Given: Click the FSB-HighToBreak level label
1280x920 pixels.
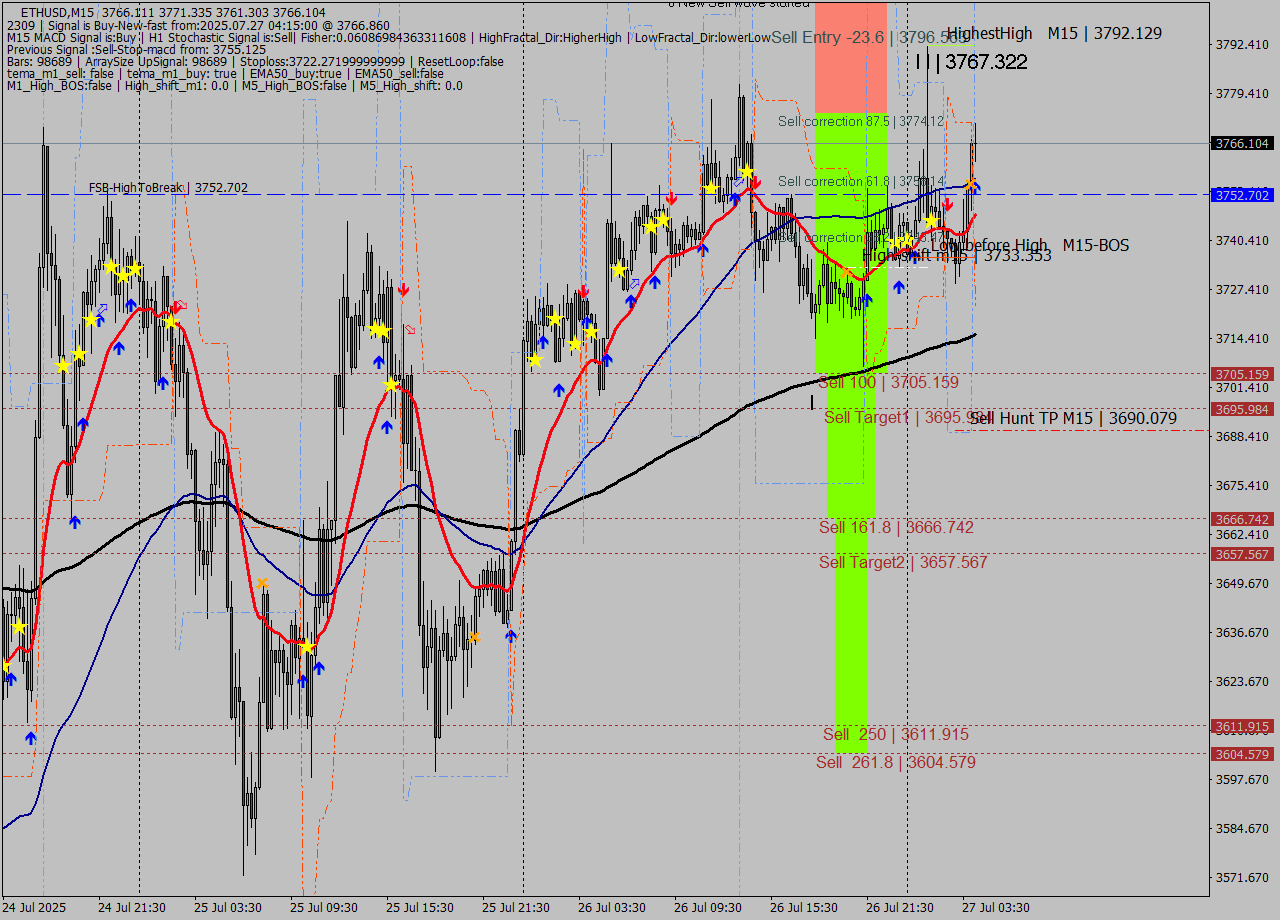Looking at the screenshot, I should tap(168, 188).
